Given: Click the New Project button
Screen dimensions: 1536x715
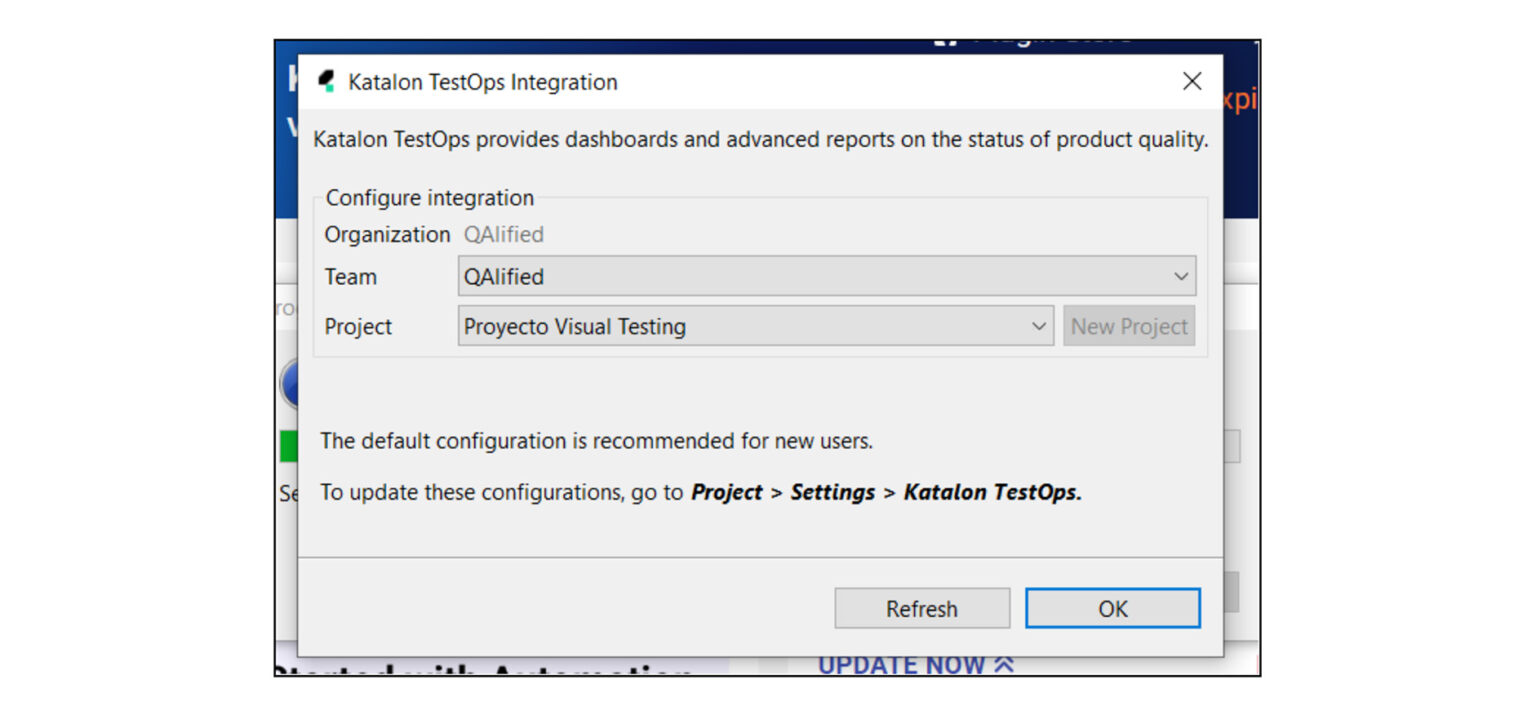Looking at the screenshot, I should (x=1129, y=326).
